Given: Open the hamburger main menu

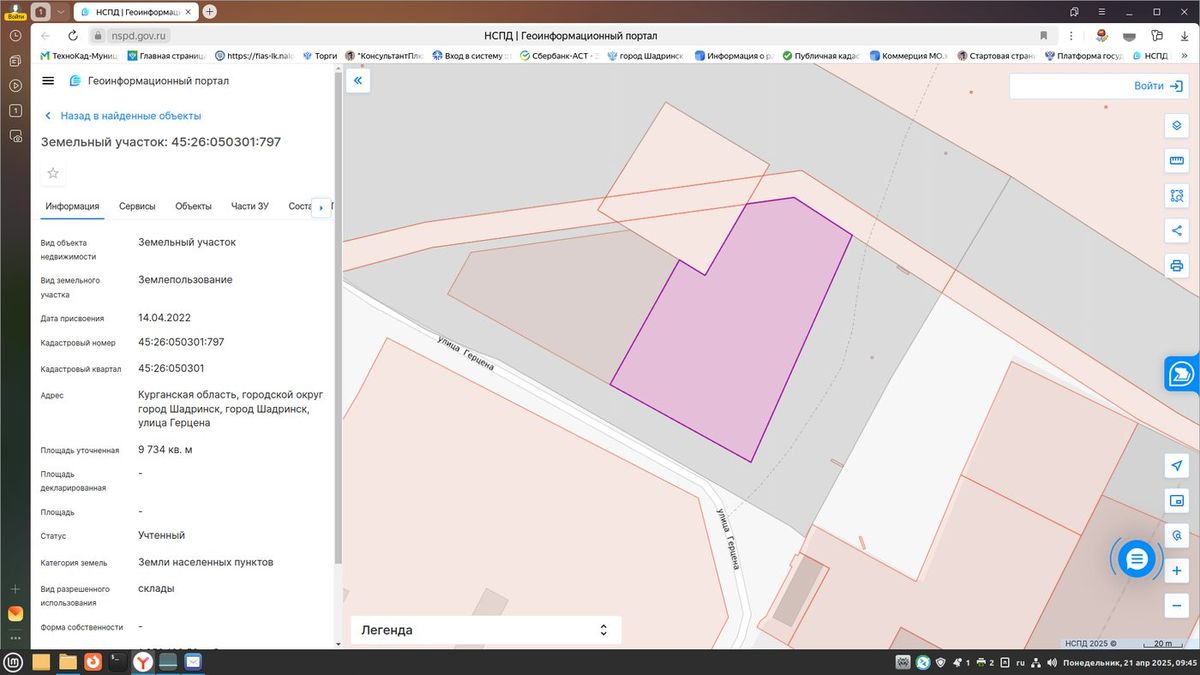Looking at the screenshot, I should click(x=48, y=81).
